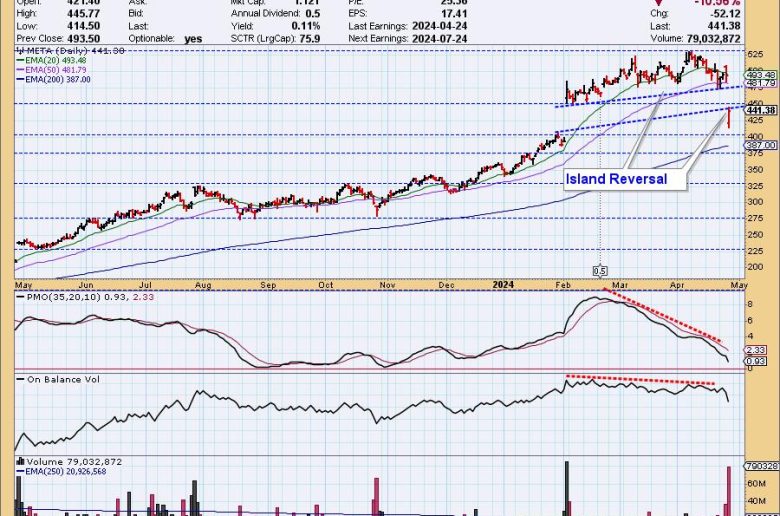Click the Sep month label on time axis
Screen dimensions: 780x516
point(268,285)
